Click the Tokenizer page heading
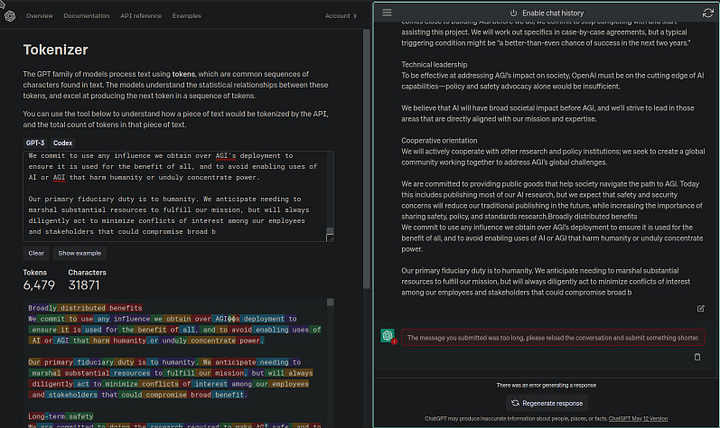This screenshot has width=720, height=428. pyautogui.click(x=56, y=50)
